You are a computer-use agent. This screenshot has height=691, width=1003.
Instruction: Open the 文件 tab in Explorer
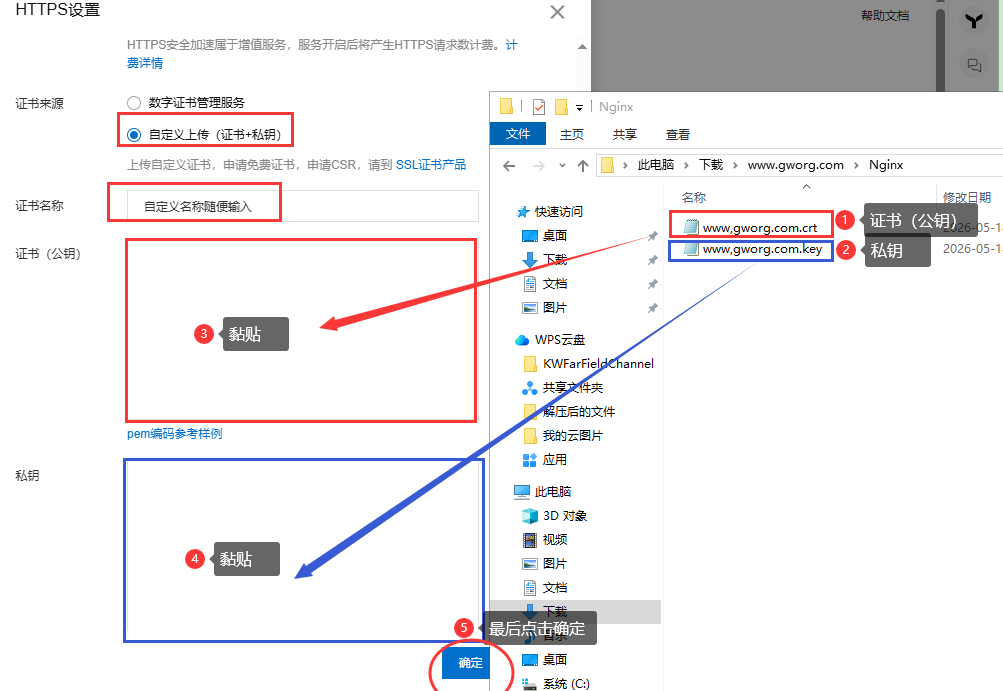coord(517,134)
